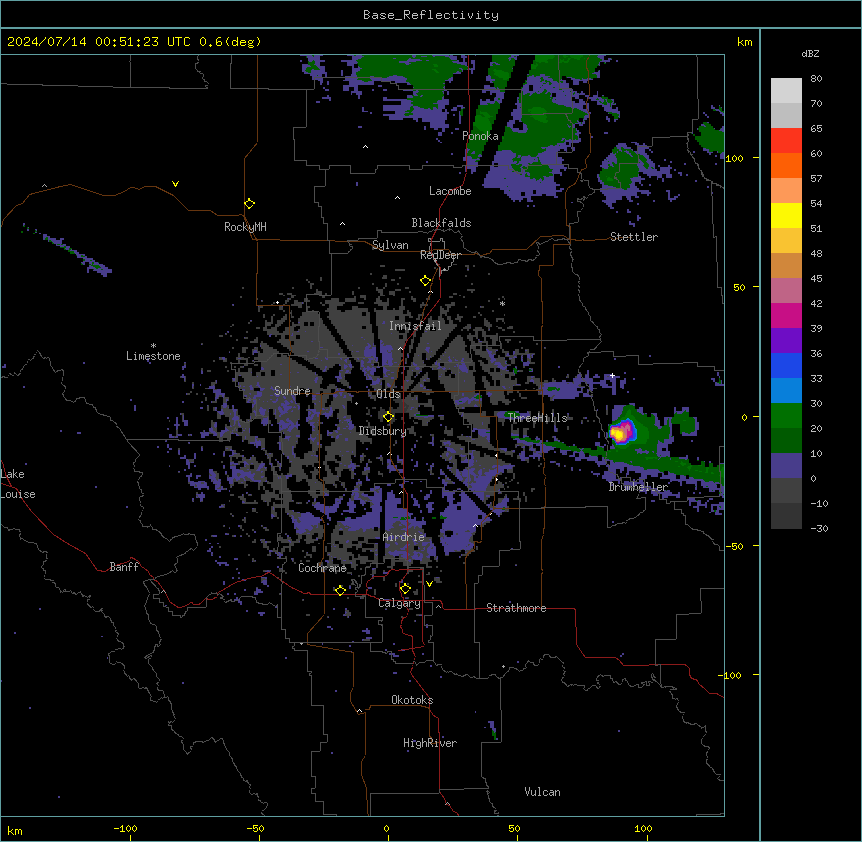Image resolution: width=862 pixels, height=842 pixels.
Task: Pick the purple 36-39 dBZ legend swatch
Action: (x=786, y=341)
